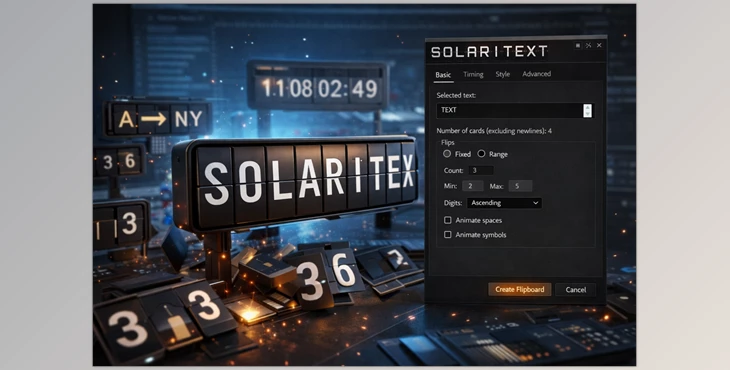This screenshot has width=730, height=370.
Task: Enable the Animate symbols checkbox
Action: [x=447, y=235]
